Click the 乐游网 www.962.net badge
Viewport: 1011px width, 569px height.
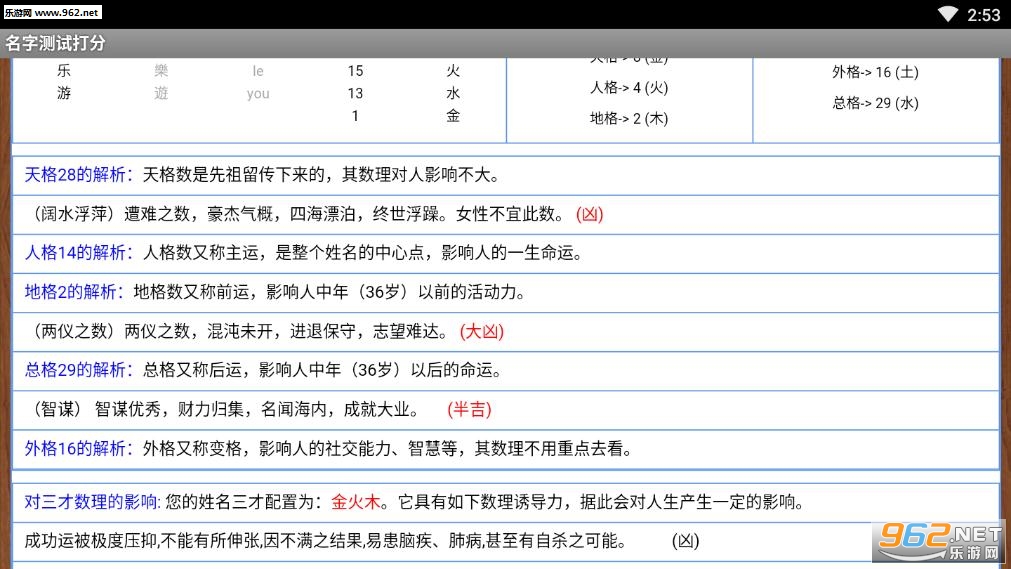tap(52, 12)
